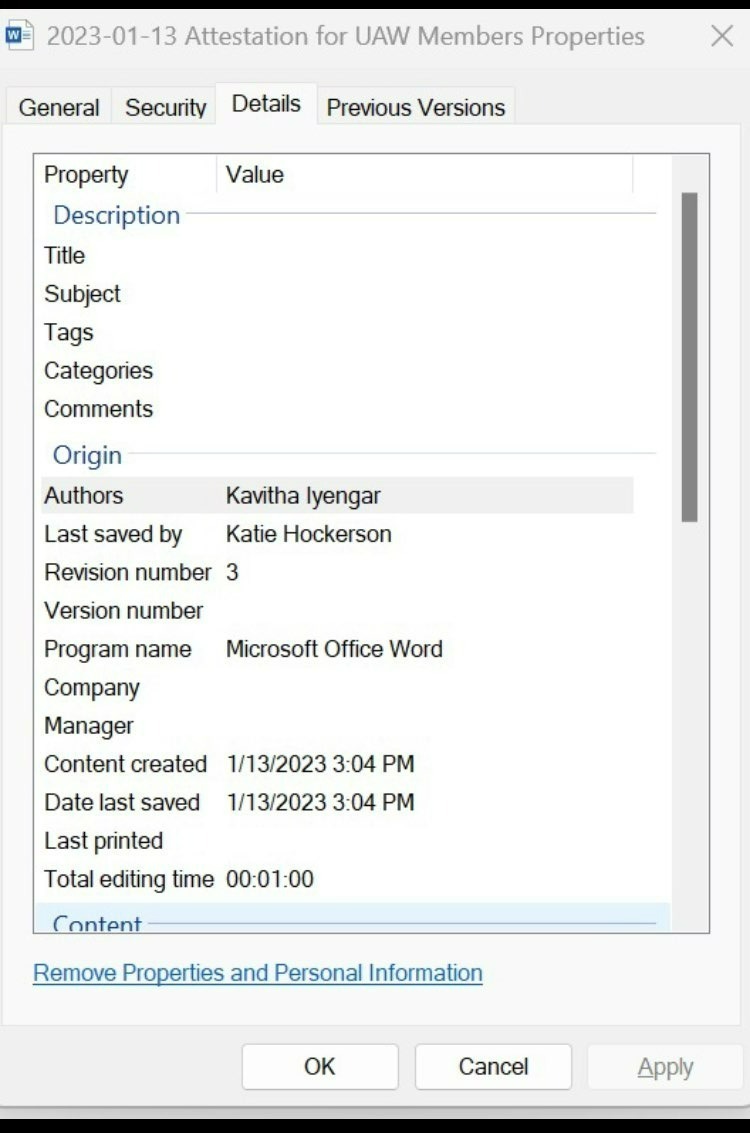Image resolution: width=750 pixels, height=1133 pixels.
Task: Select the Version number row
Action: coord(337,611)
